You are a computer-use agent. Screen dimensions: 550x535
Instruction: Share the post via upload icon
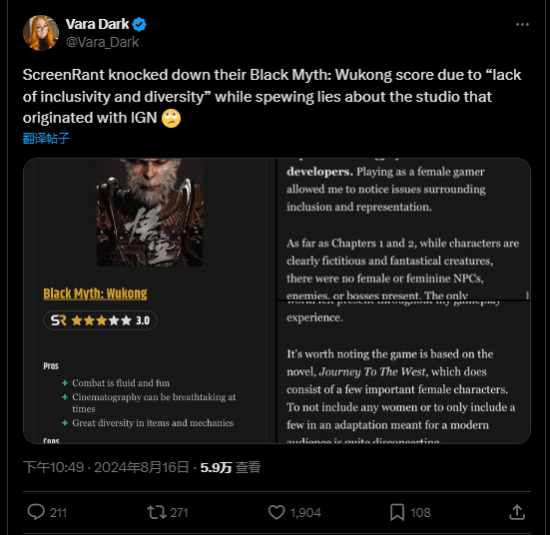tap(517, 512)
